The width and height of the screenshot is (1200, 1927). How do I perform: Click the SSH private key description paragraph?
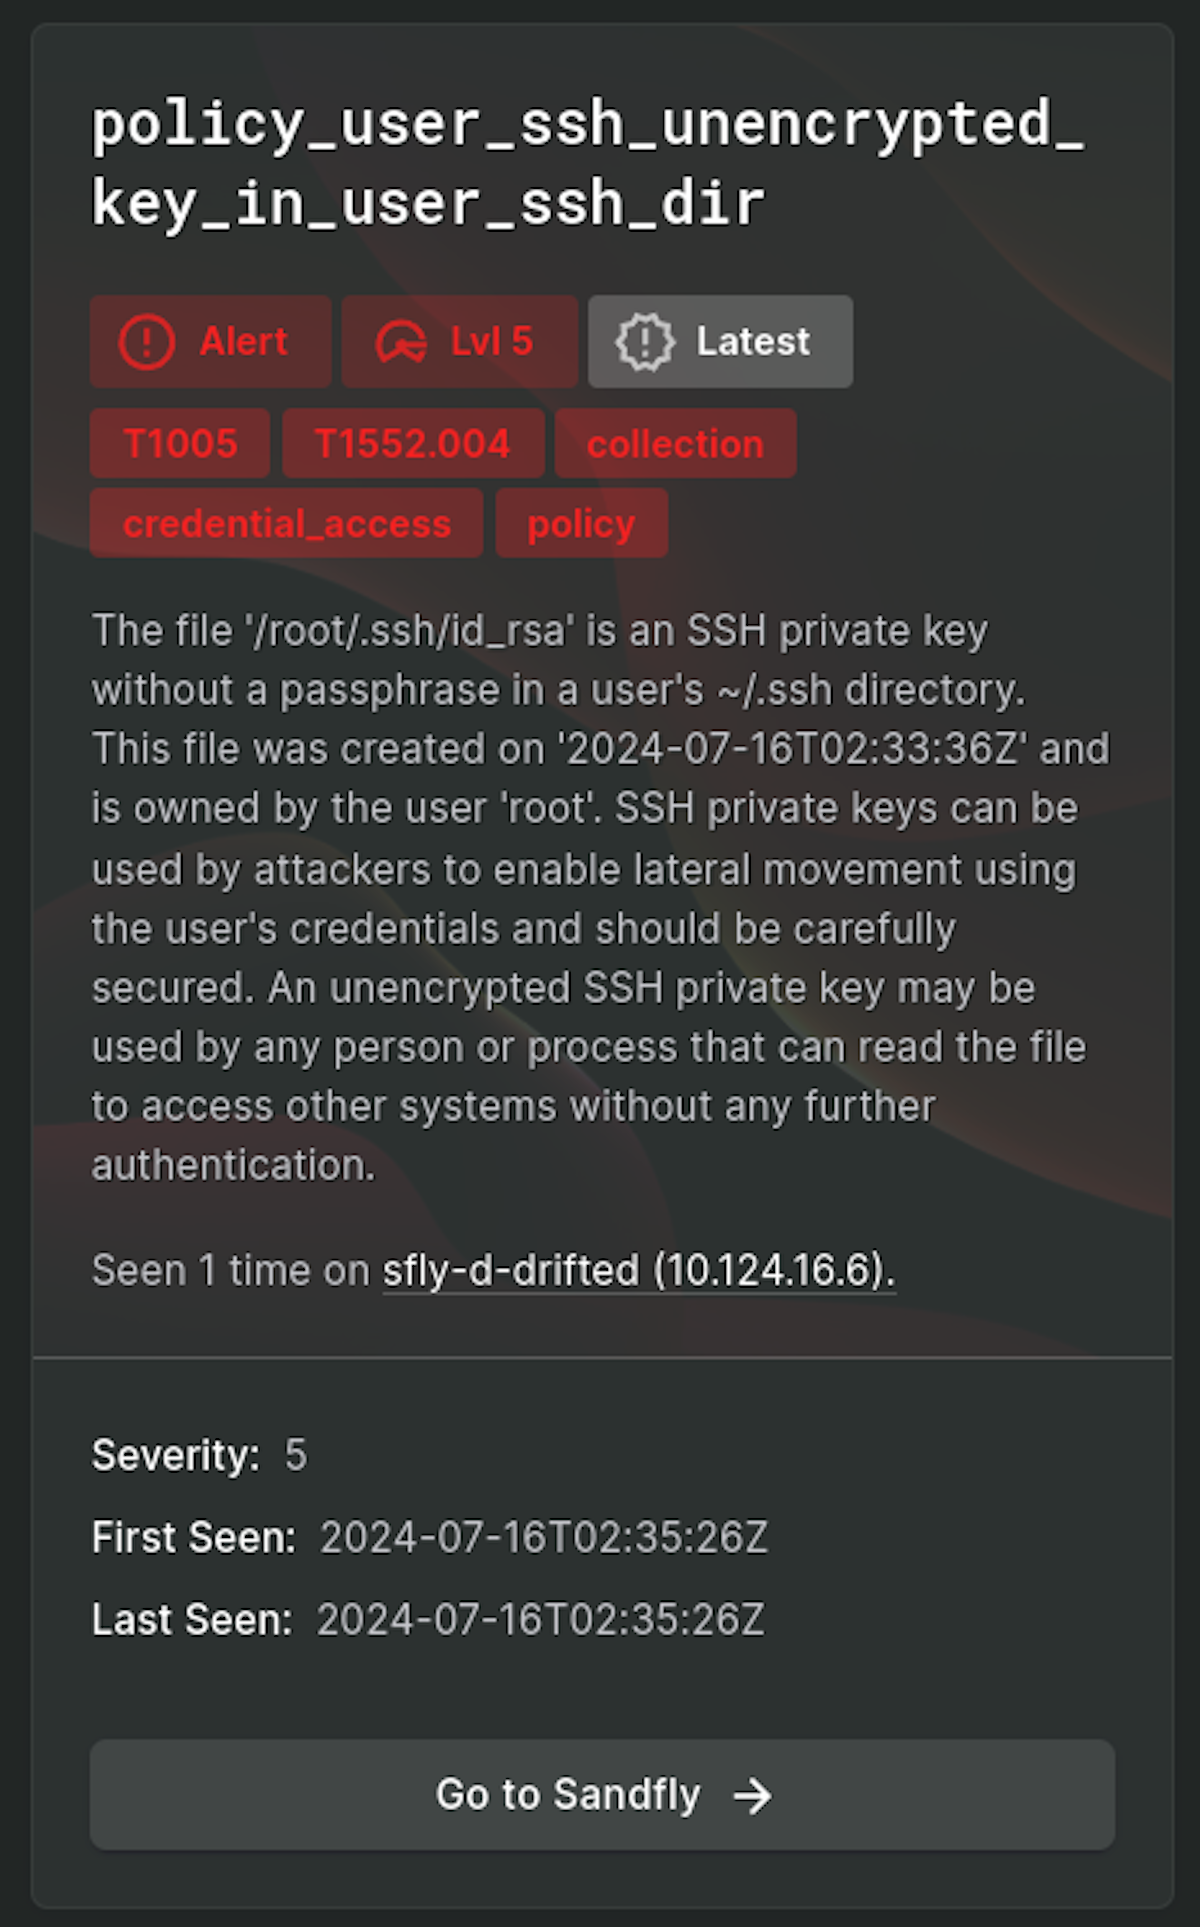click(x=600, y=898)
